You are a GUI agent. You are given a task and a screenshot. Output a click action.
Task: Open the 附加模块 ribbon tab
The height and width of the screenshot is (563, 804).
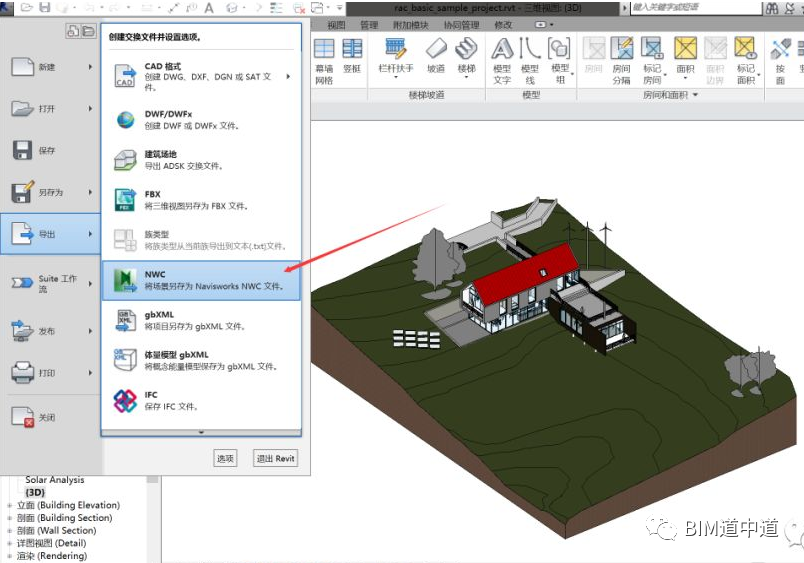(410, 25)
